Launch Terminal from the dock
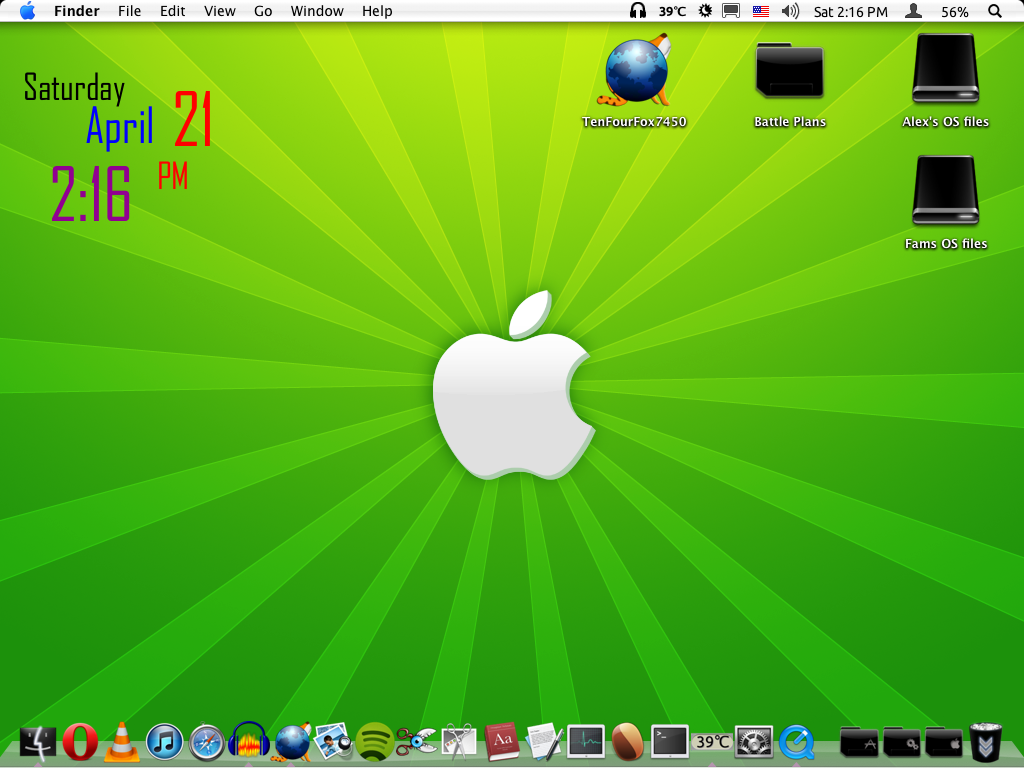 (670, 742)
